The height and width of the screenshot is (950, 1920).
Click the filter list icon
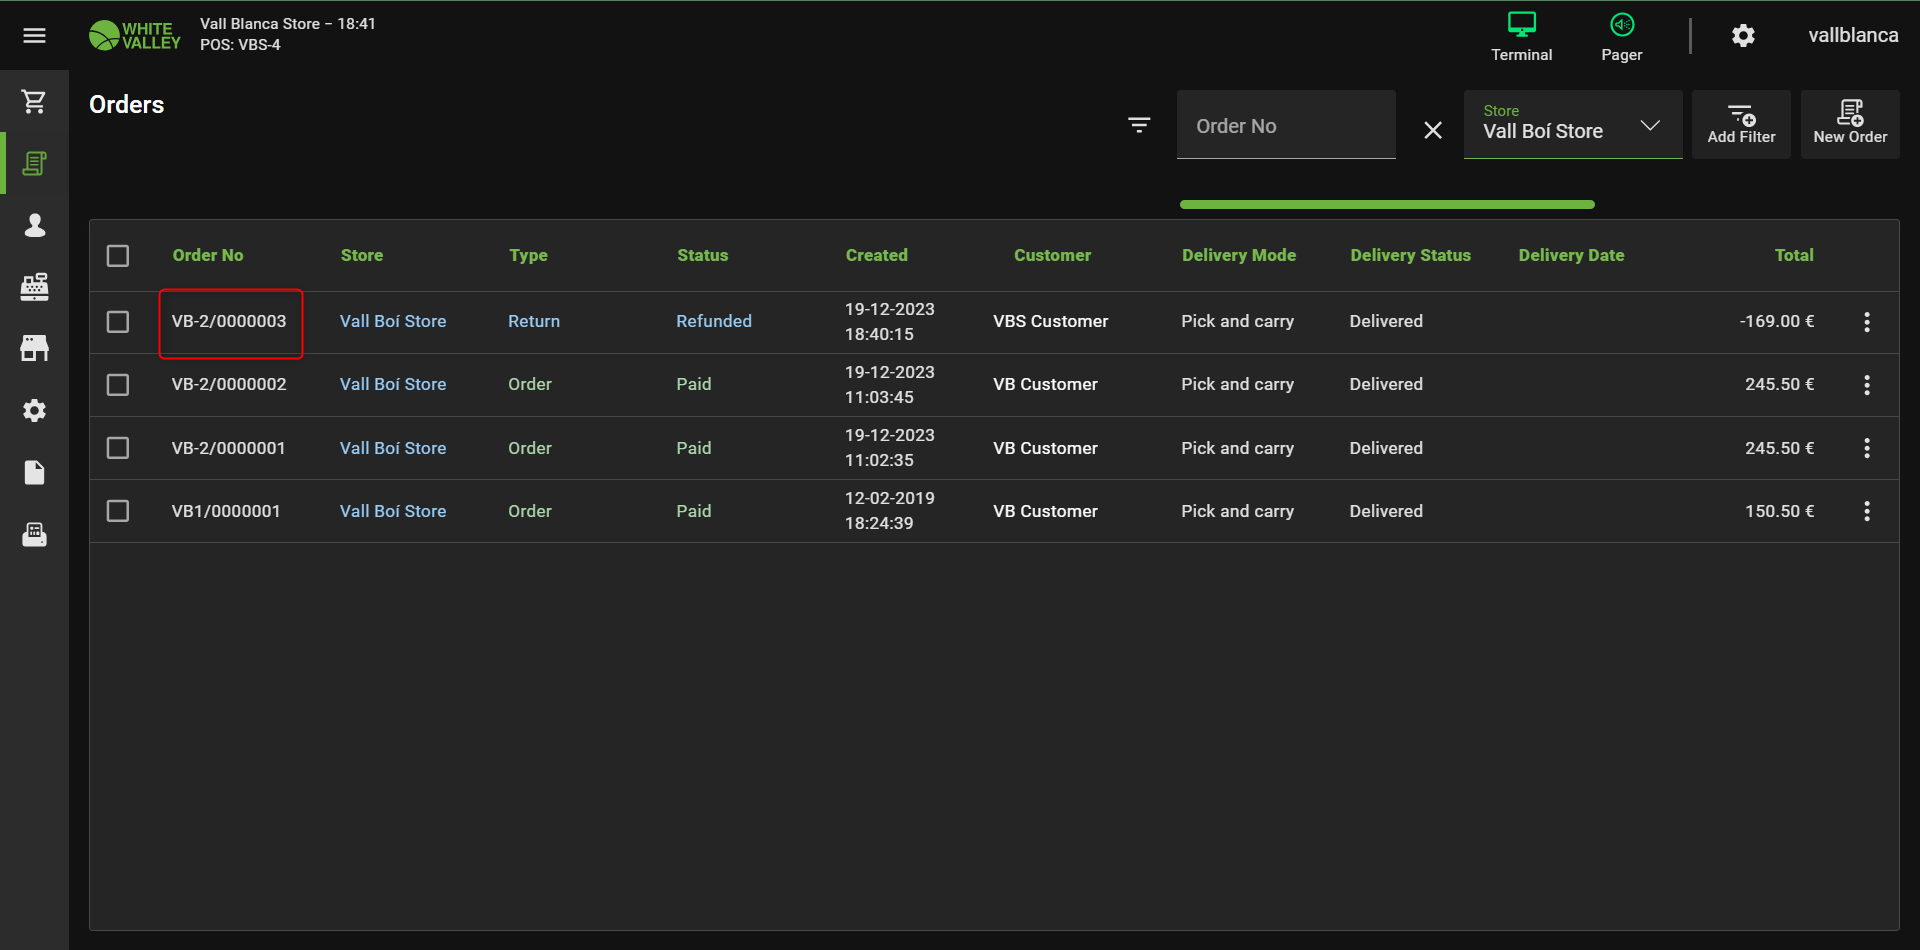(1139, 125)
